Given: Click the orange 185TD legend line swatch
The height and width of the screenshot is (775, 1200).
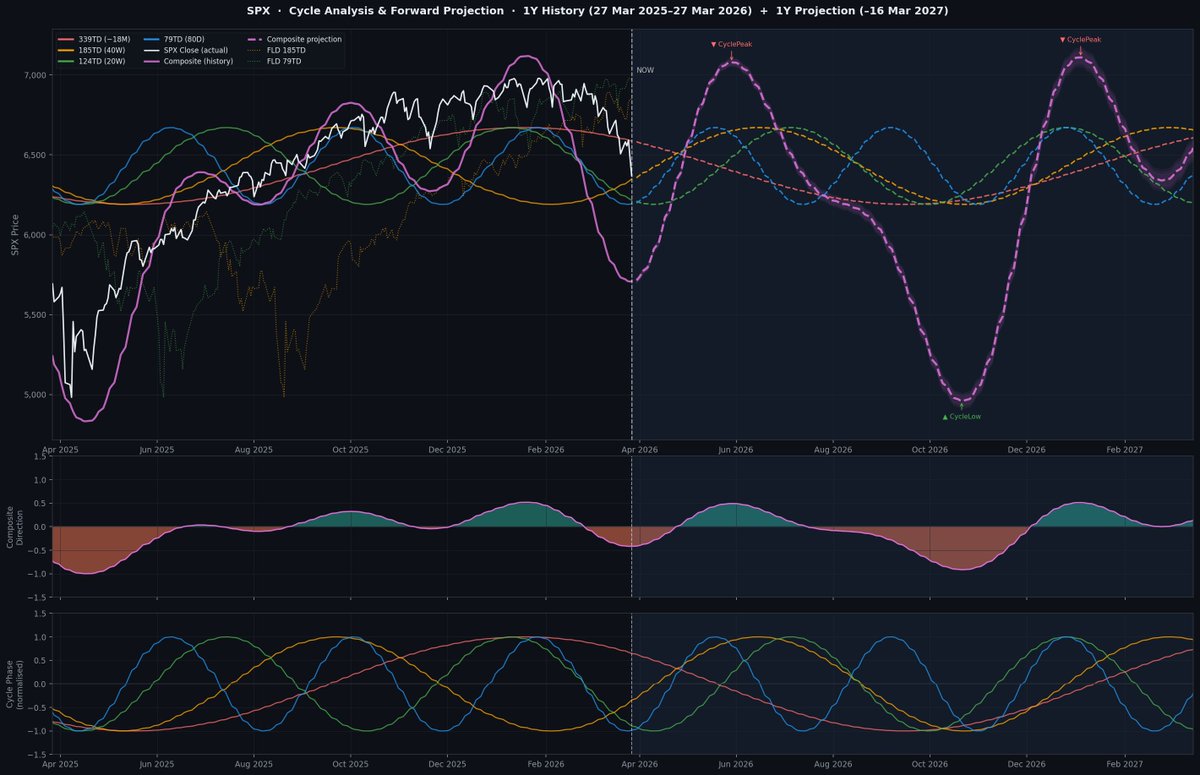Looking at the screenshot, I should tap(65, 50).
